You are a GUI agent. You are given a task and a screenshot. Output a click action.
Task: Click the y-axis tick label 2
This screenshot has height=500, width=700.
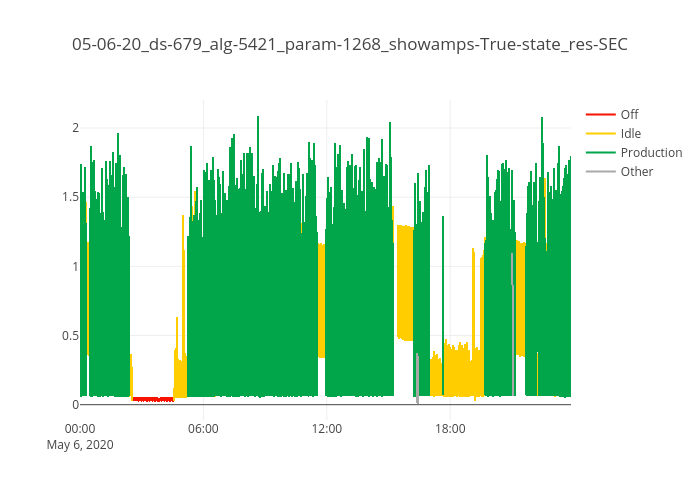point(74,128)
